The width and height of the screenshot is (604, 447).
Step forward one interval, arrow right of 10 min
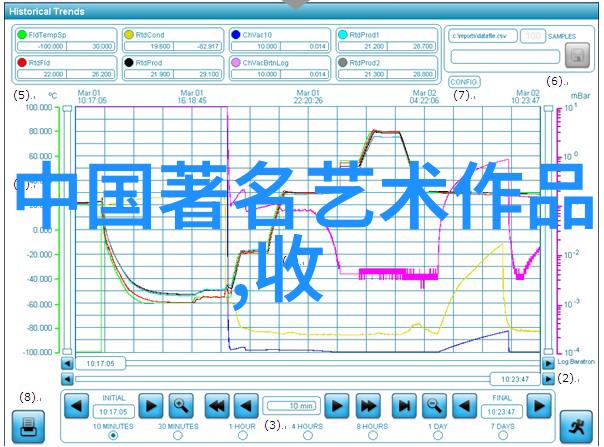[x=337, y=406]
